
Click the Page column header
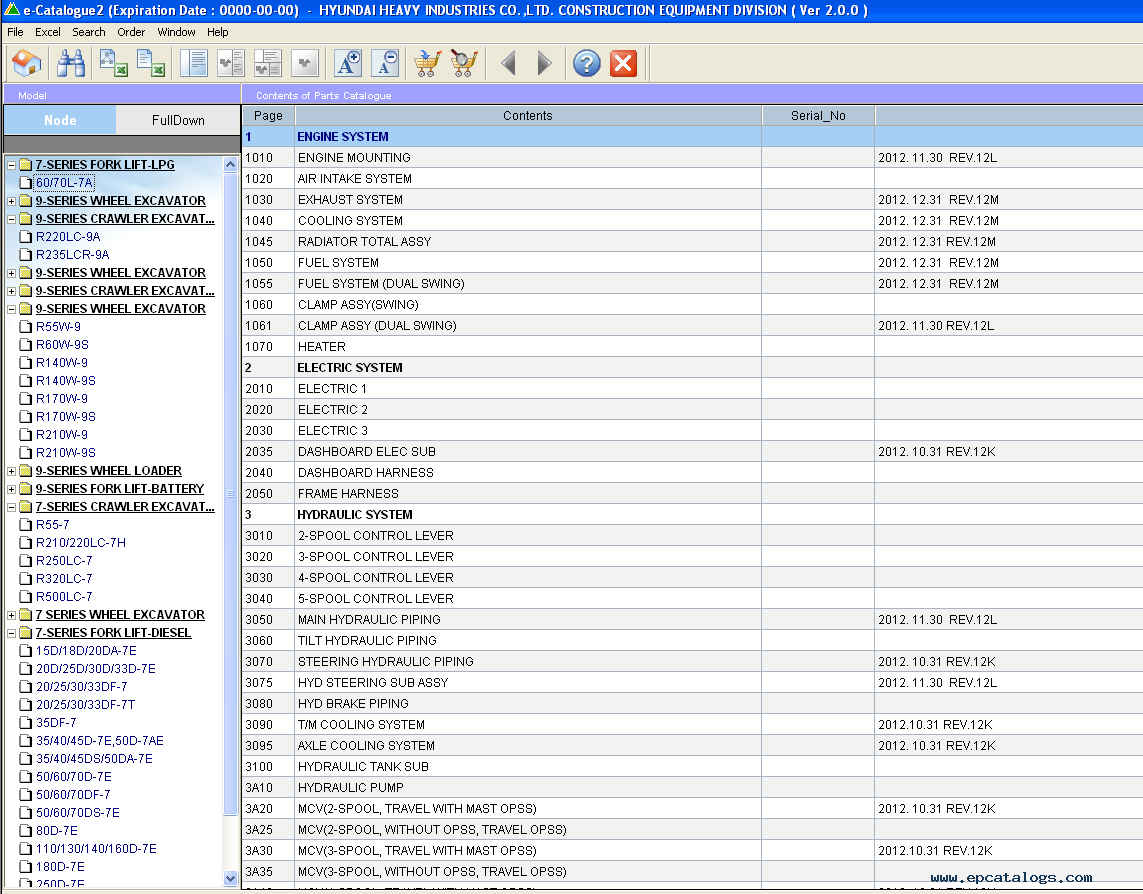(x=268, y=115)
